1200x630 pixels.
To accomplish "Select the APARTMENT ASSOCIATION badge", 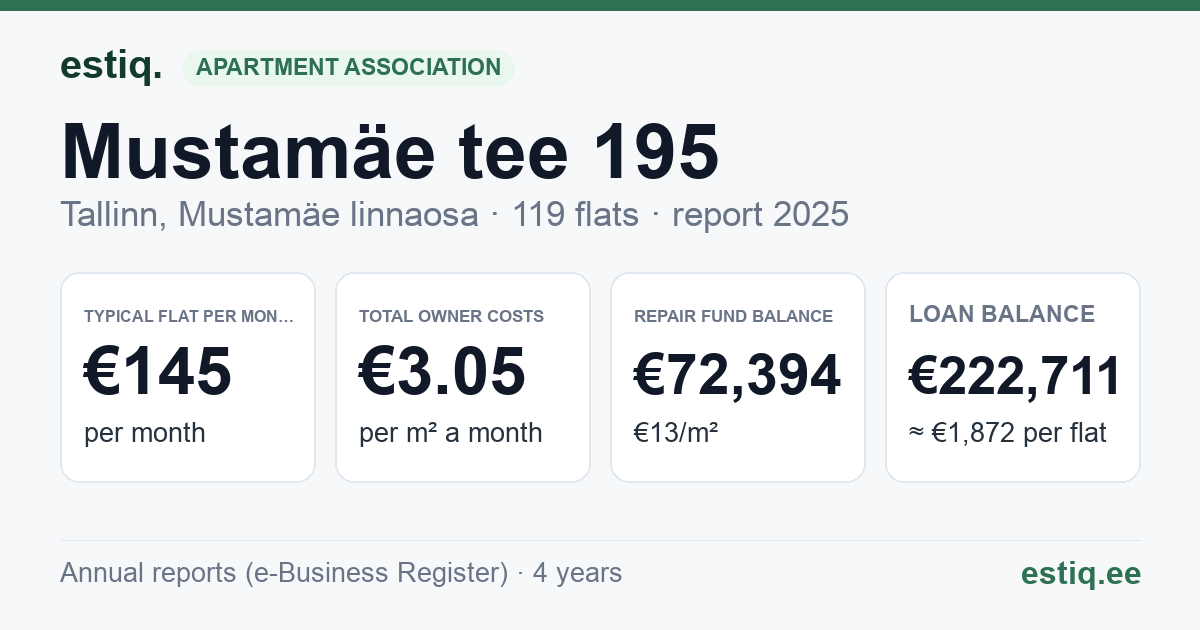I will [x=348, y=68].
